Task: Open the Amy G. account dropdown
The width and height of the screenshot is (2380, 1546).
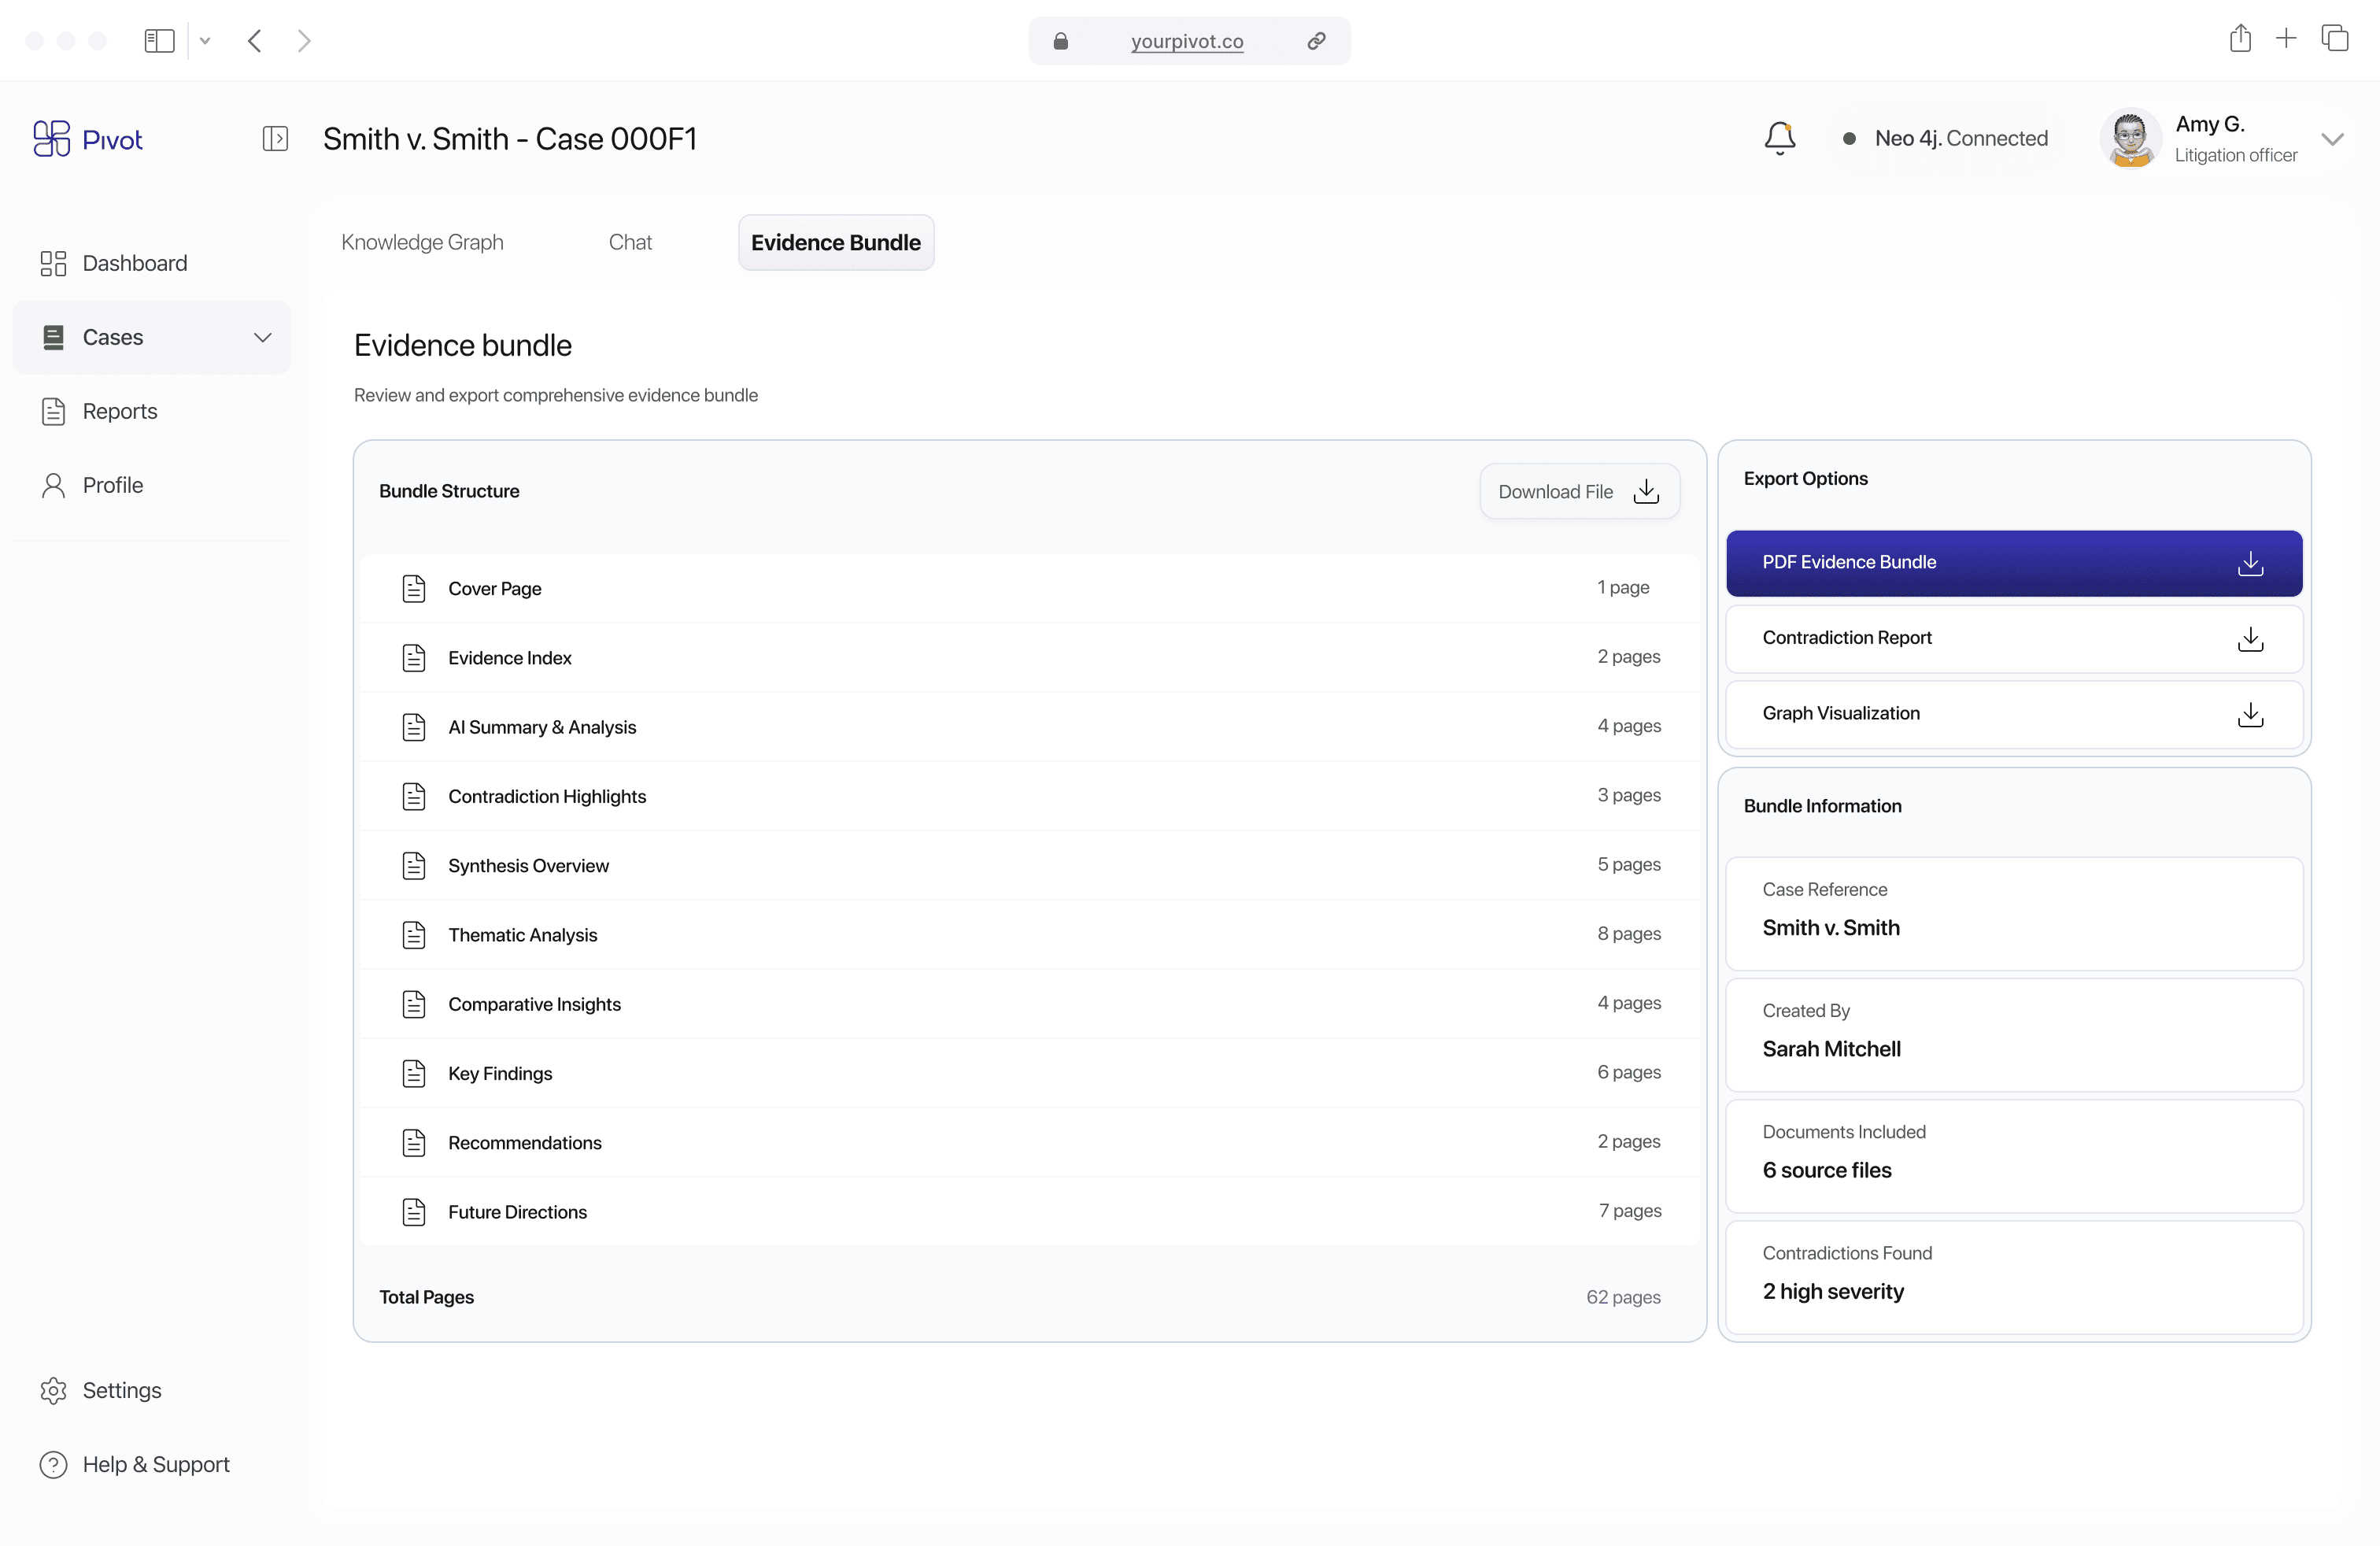Action: pos(2332,139)
